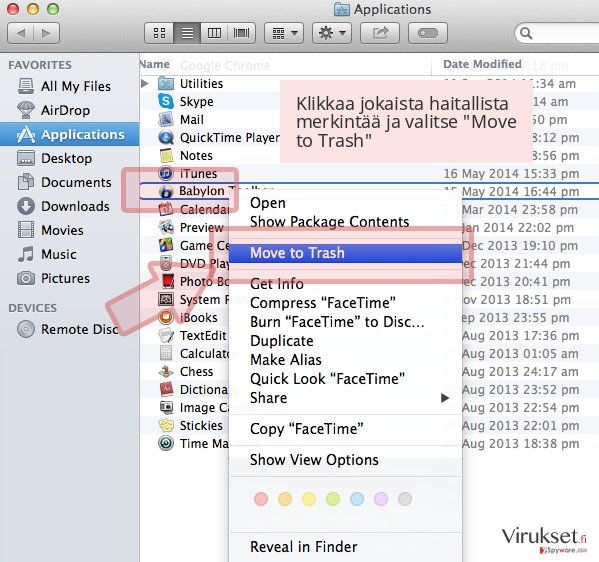The height and width of the screenshot is (562, 599).
Task: Choose Copy "FaceTime"
Action: [345, 429]
